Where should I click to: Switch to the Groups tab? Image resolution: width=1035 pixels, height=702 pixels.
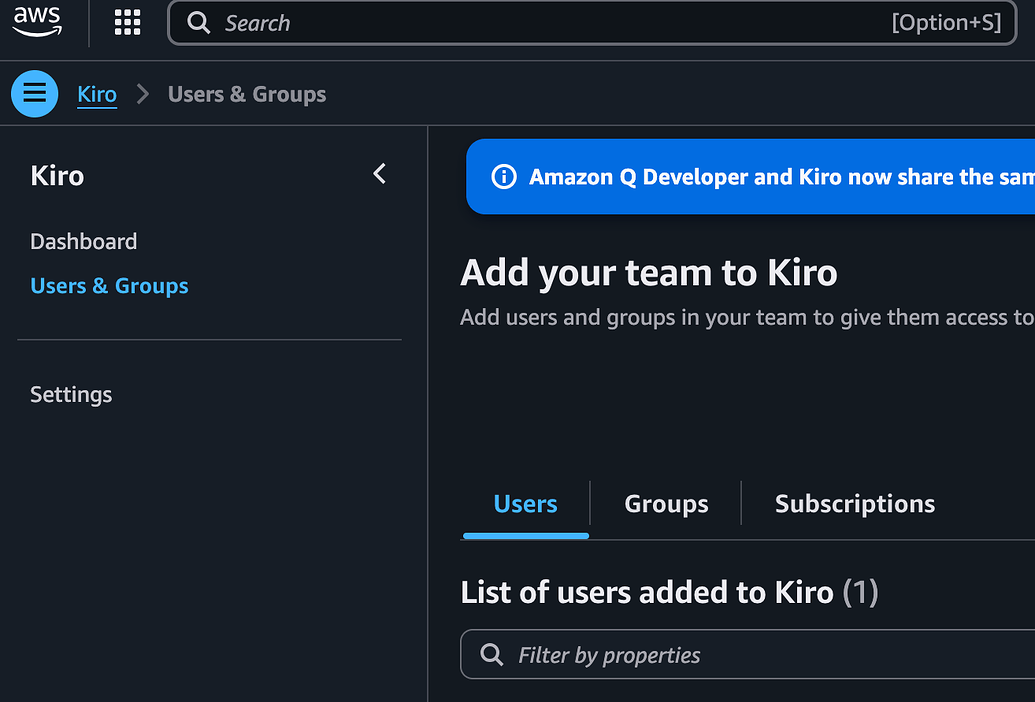click(666, 504)
